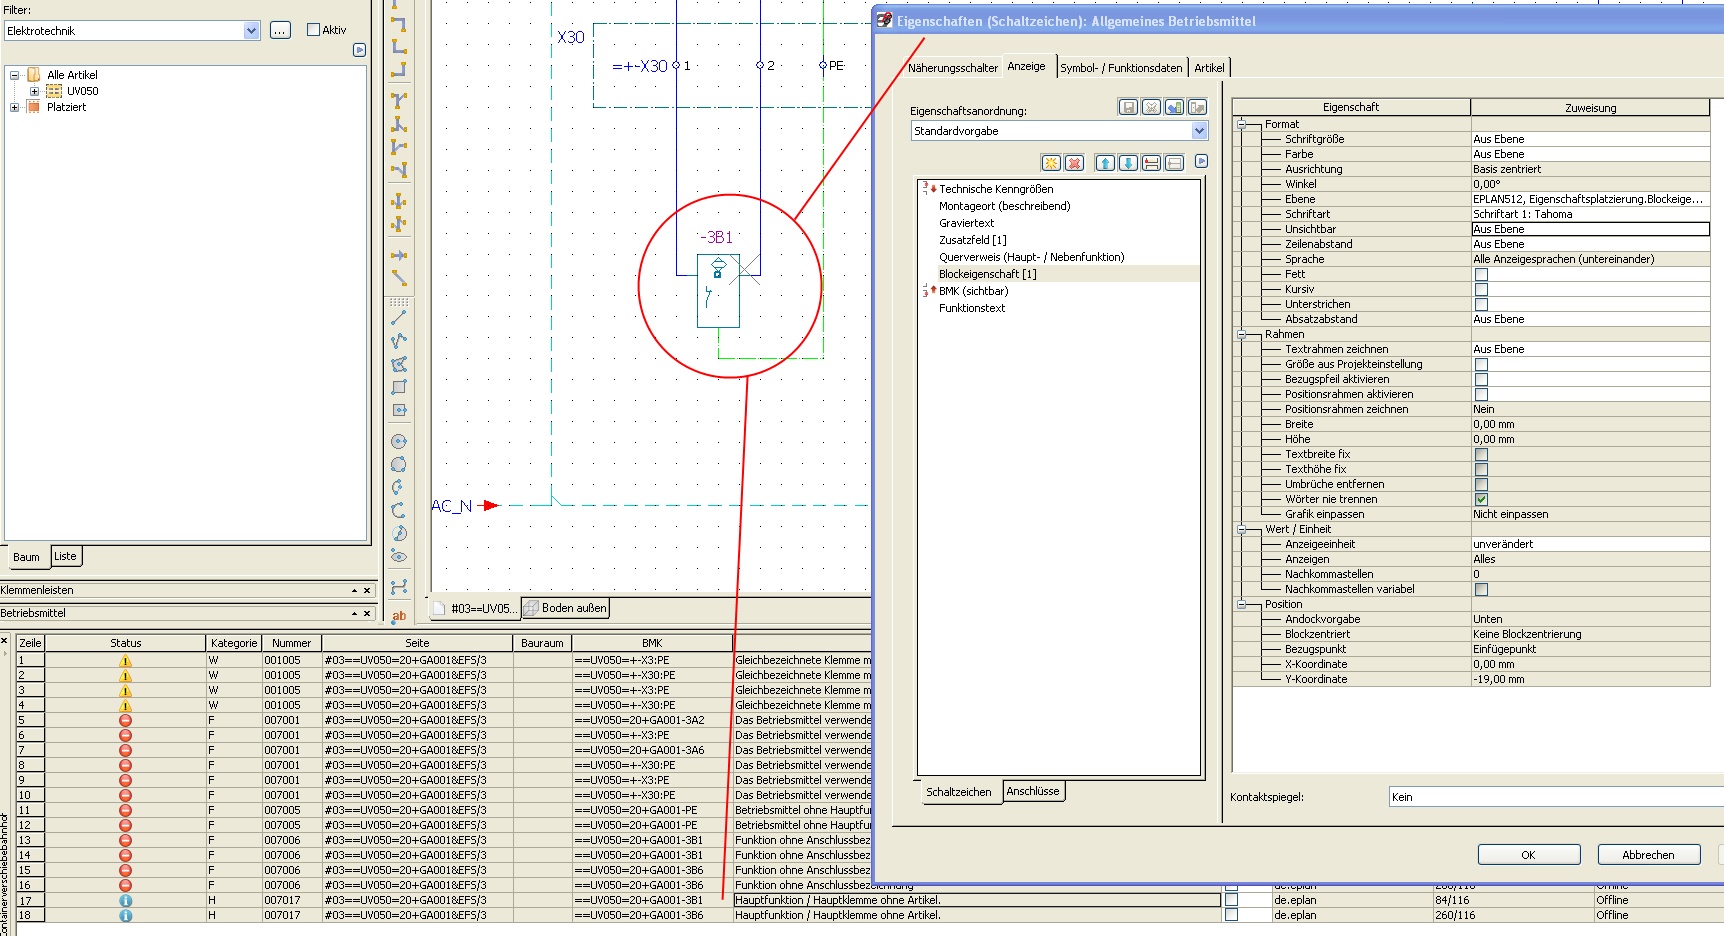Enable the Aktiv filter checkbox
The image size is (1724, 936).
click(x=313, y=30)
